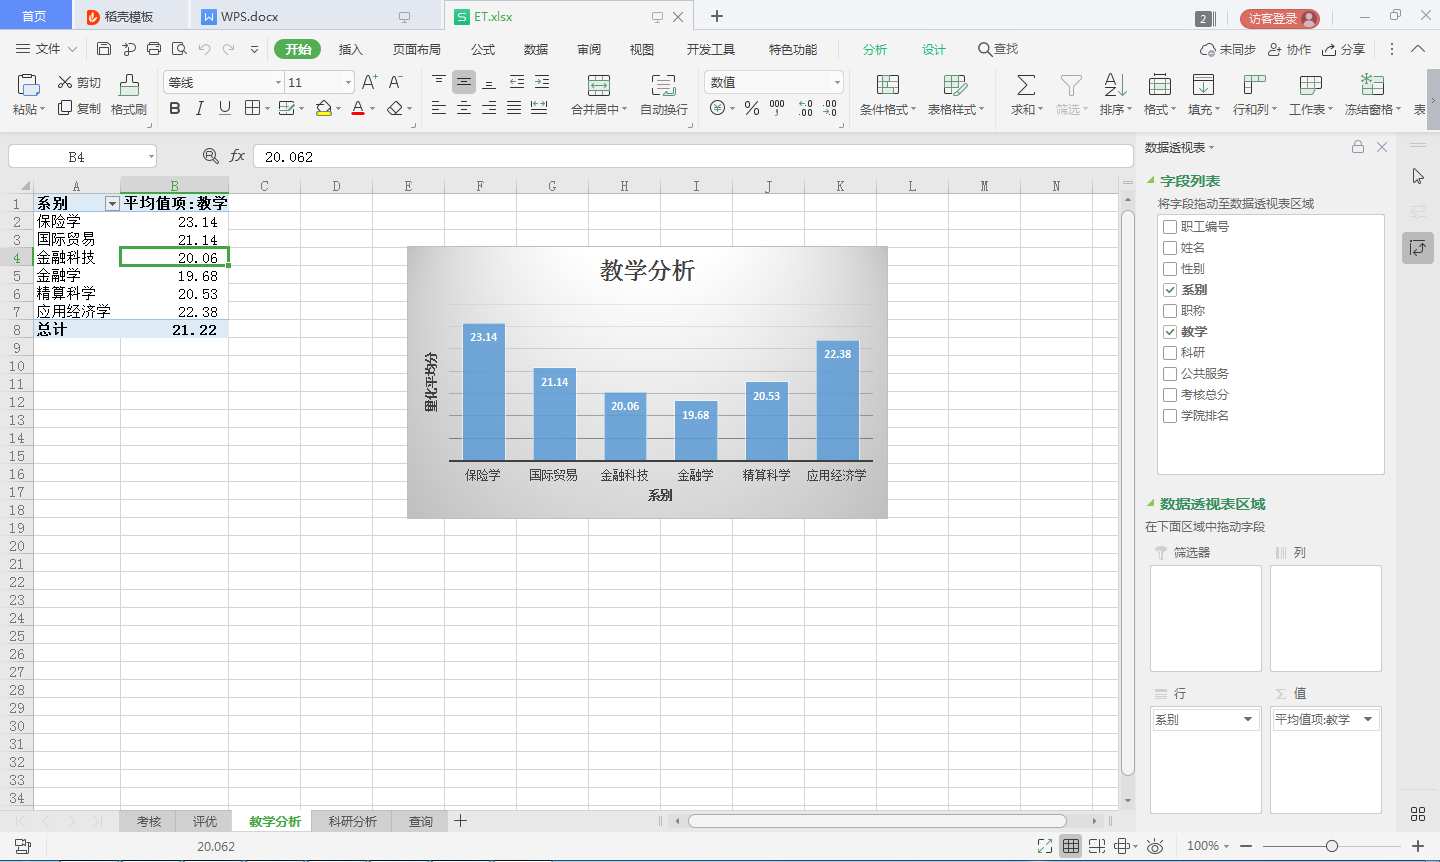Add a new sheet with plus button
1440x862 pixels.
click(460, 821)
